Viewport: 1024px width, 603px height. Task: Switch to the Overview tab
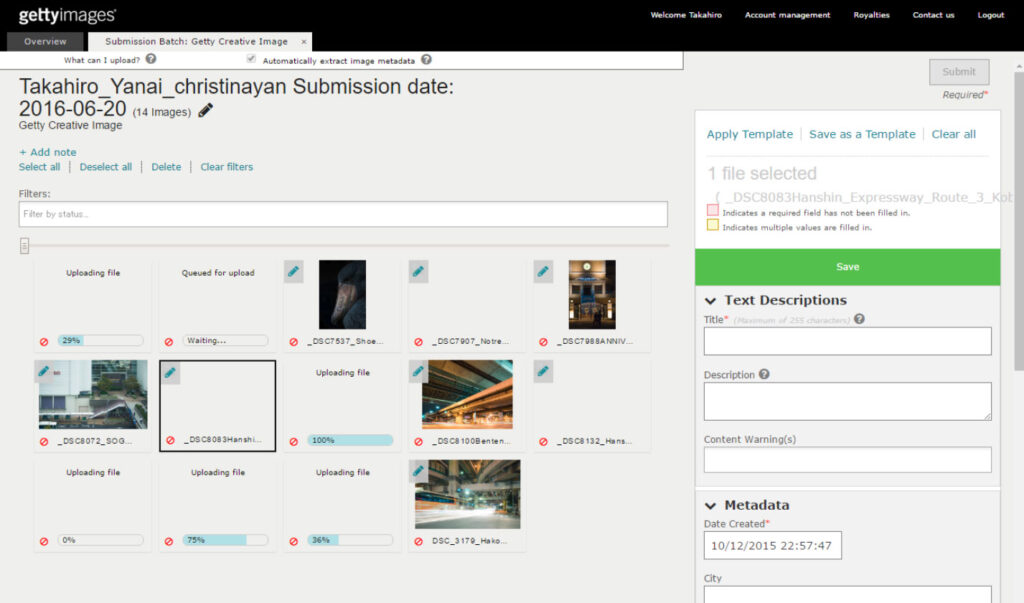tap(45, 41)
